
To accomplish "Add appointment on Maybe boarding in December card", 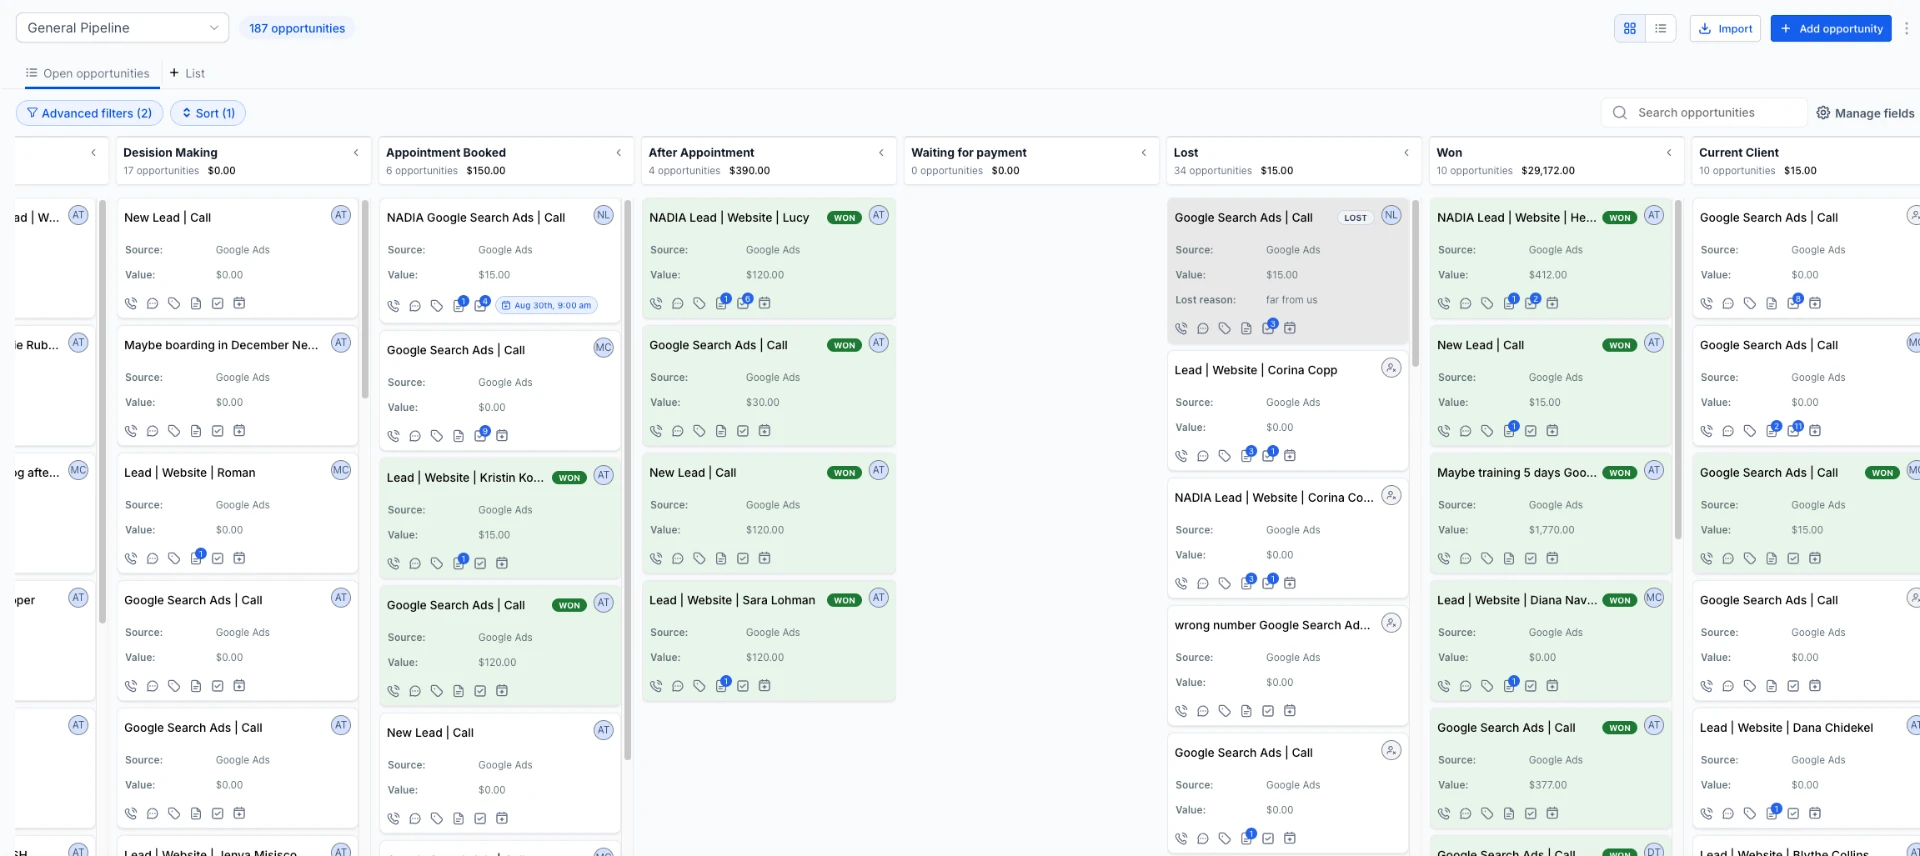I will pos(239,431).
